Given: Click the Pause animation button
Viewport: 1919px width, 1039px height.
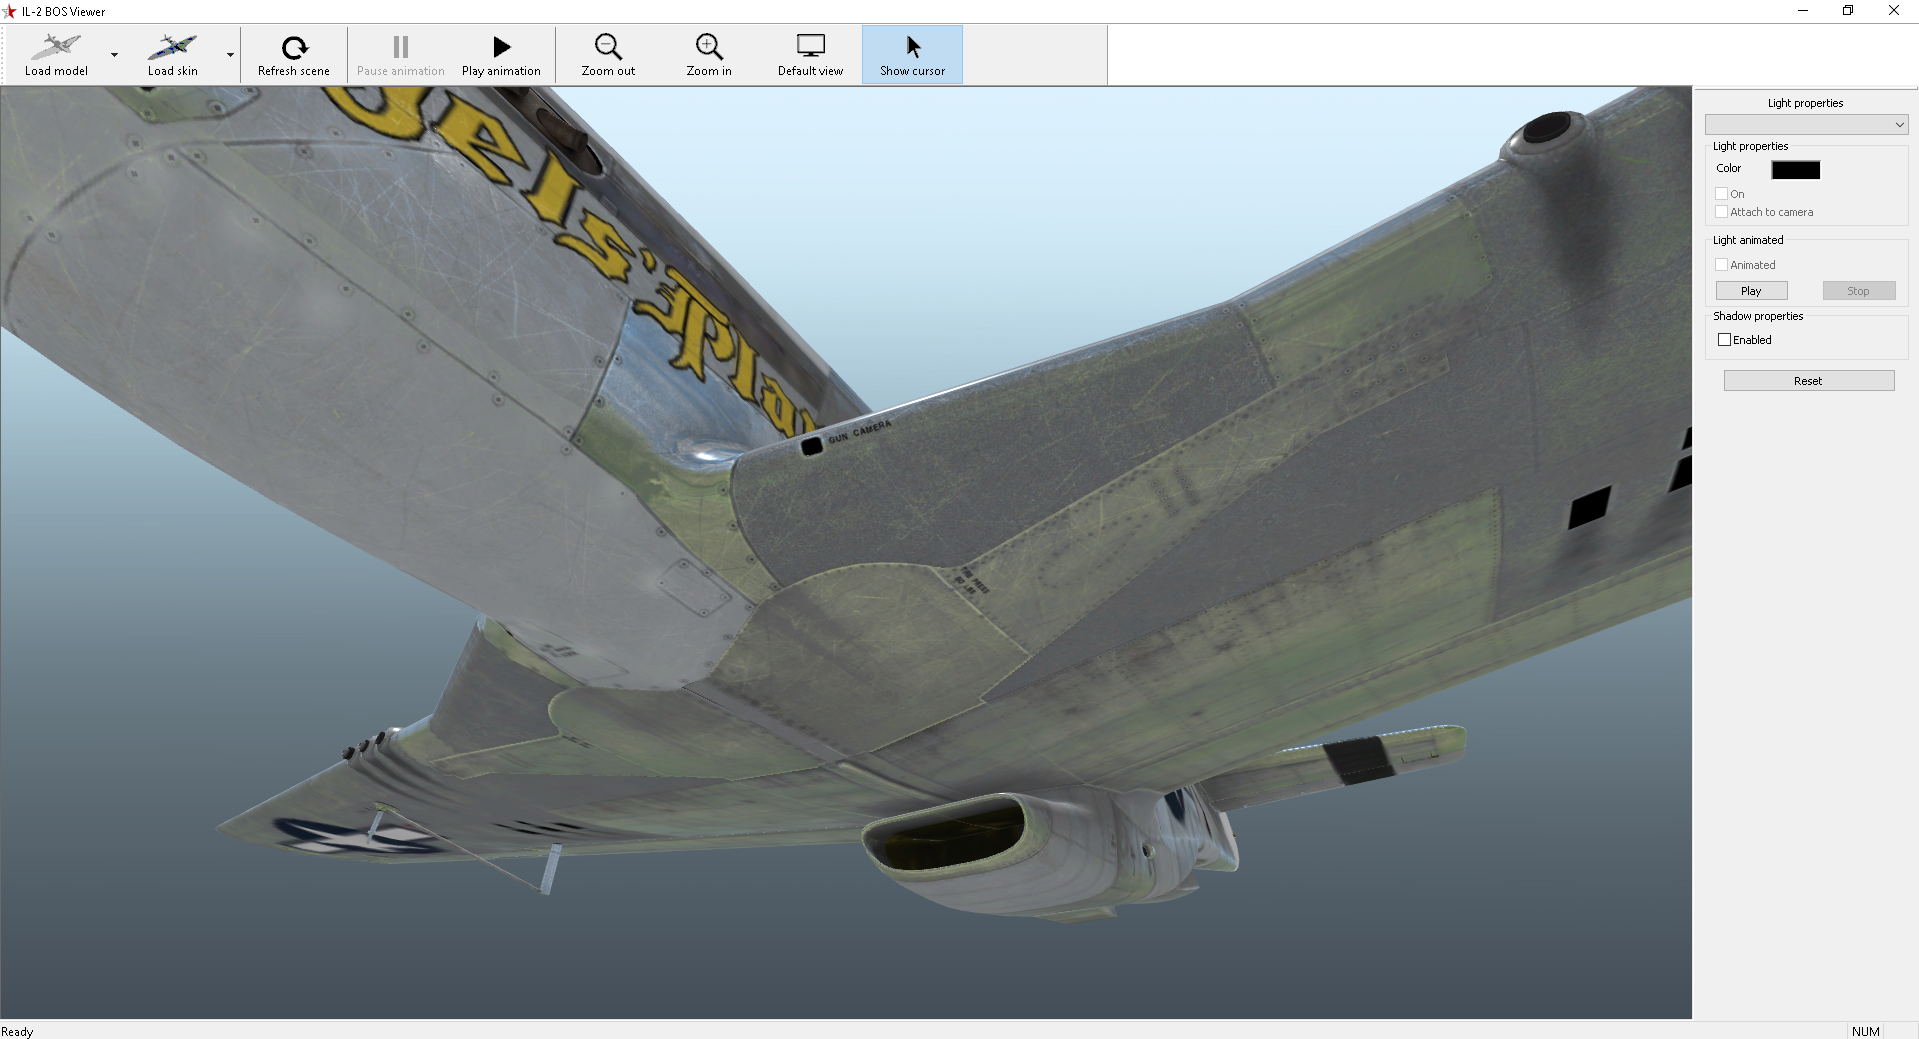Looking at the screenshot, I should [x=400, y=55].
